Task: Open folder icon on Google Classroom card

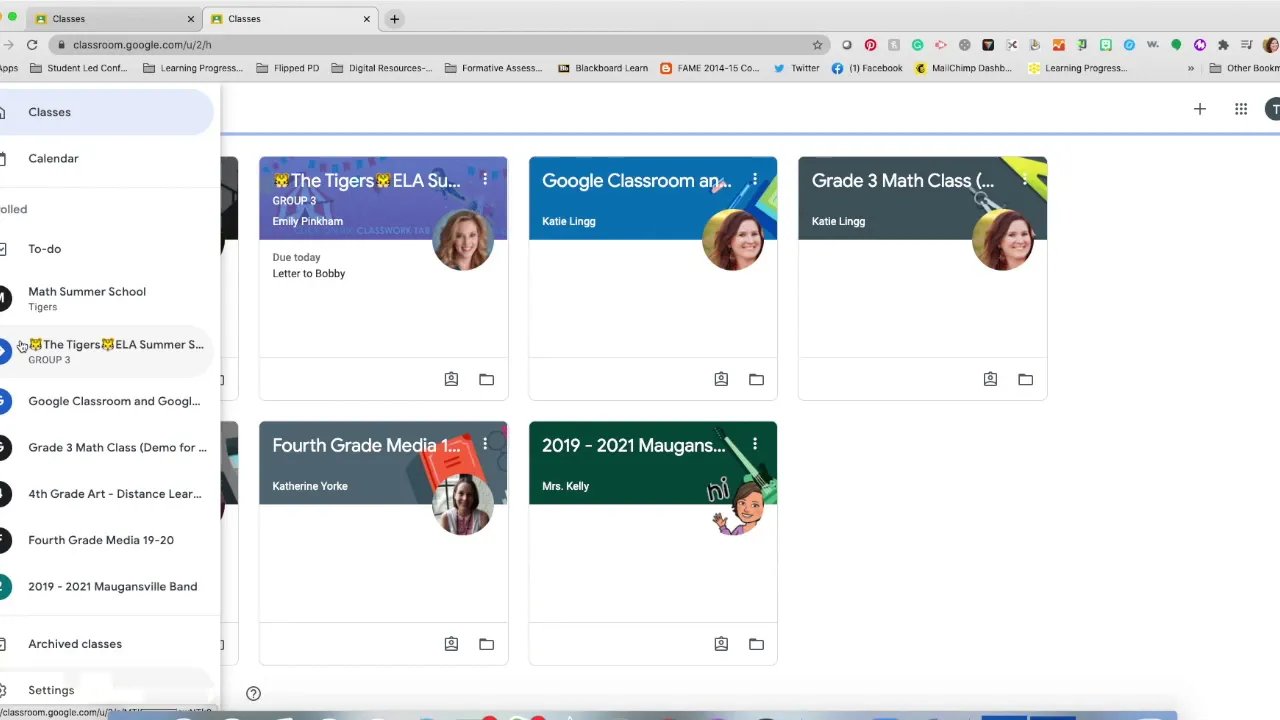Action: click(756, 379)
